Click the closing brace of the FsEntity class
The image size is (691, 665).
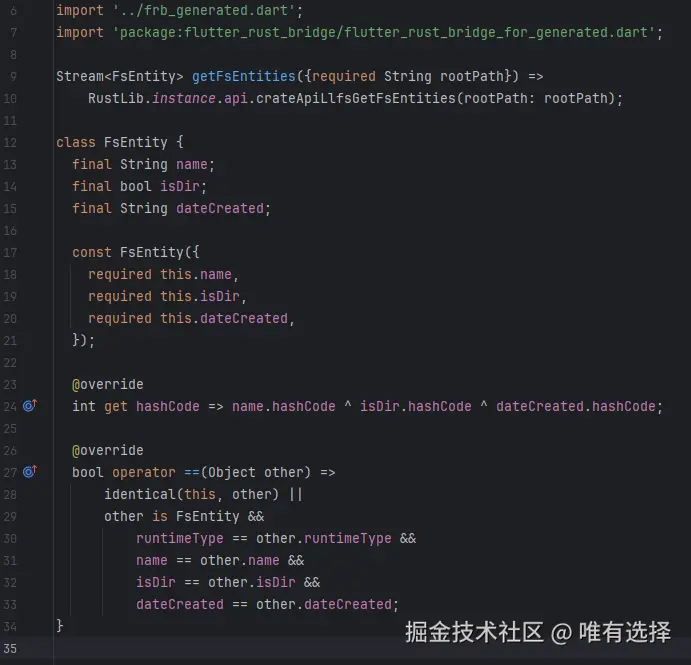pos(60,626)
